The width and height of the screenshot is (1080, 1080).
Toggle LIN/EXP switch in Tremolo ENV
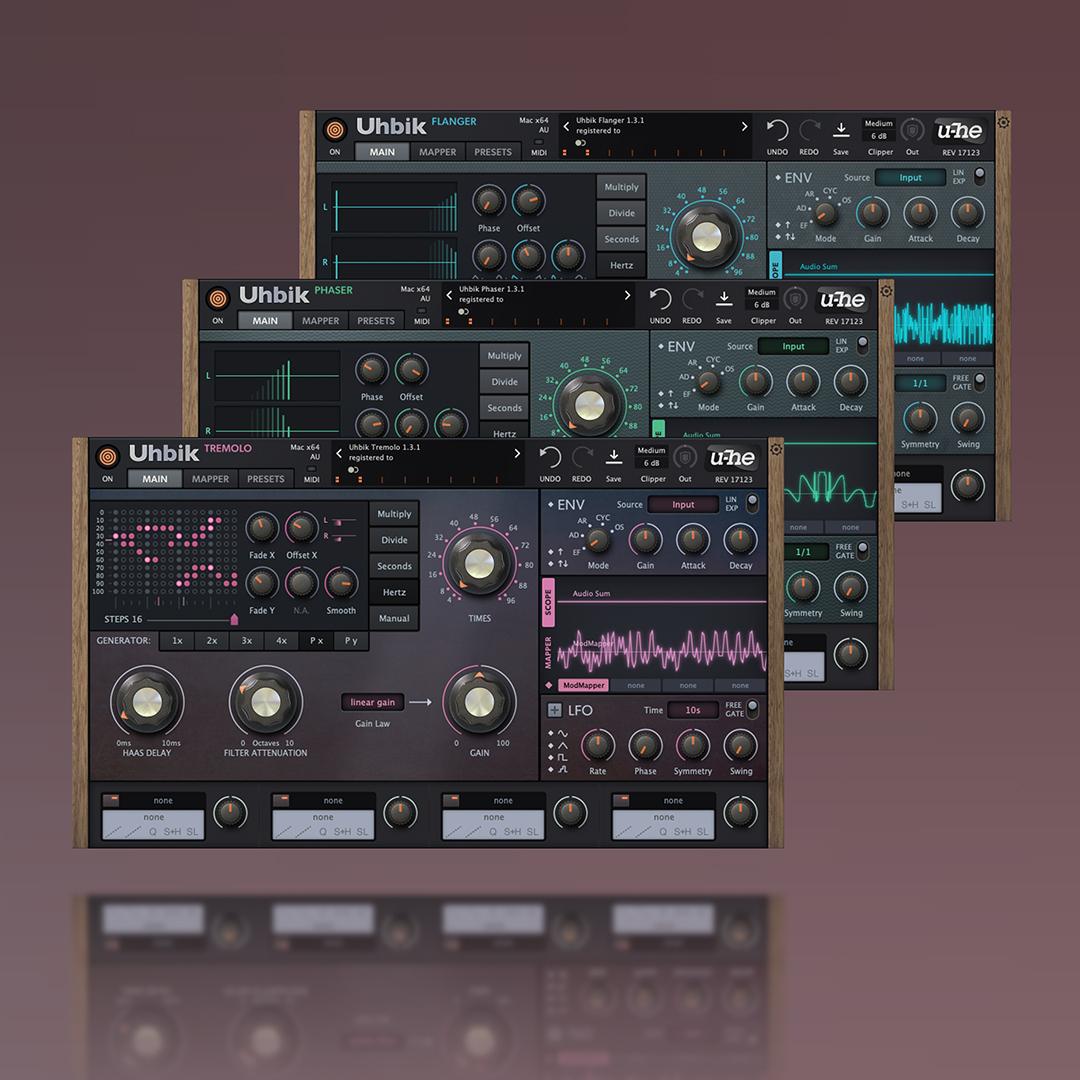[752, 503]
